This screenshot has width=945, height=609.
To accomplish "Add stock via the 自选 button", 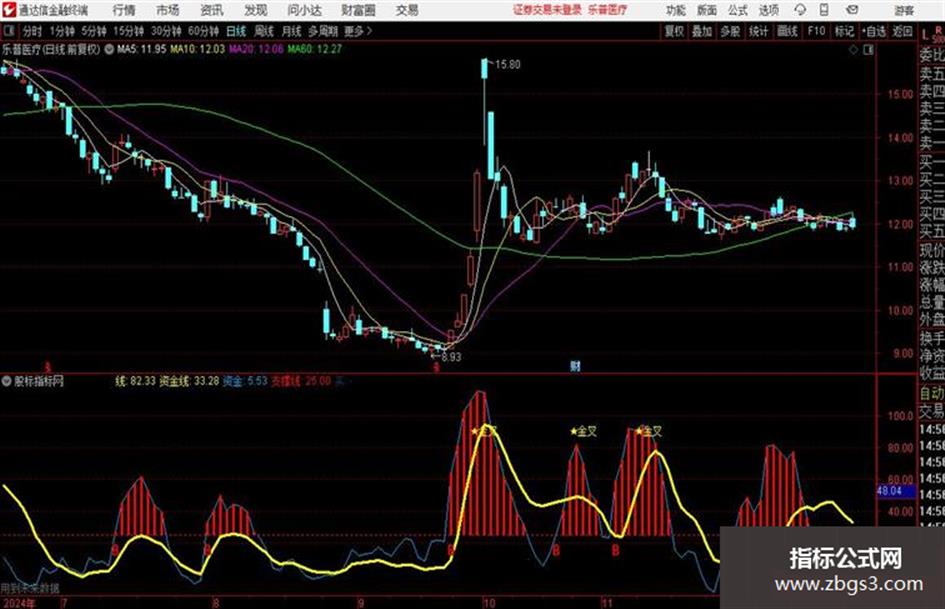I will click(874, 31).
